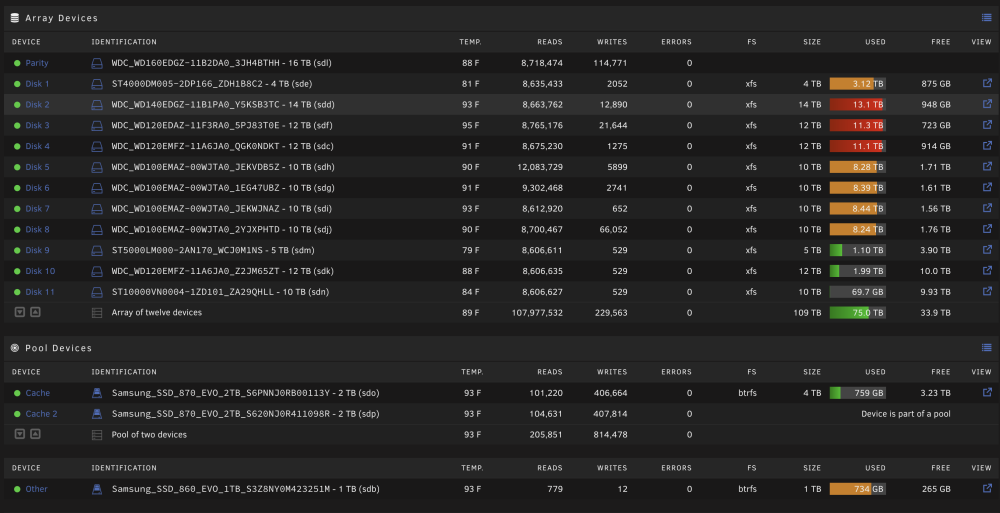Click the WDC_WD120EMFZ QGK0NDKT identification text
The height and width of the screenshot is (513, 1000).
coord(221,146)
